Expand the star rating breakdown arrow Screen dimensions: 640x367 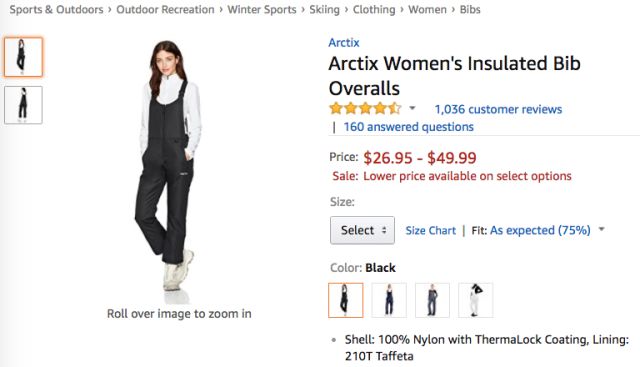(x=412, y=108)
